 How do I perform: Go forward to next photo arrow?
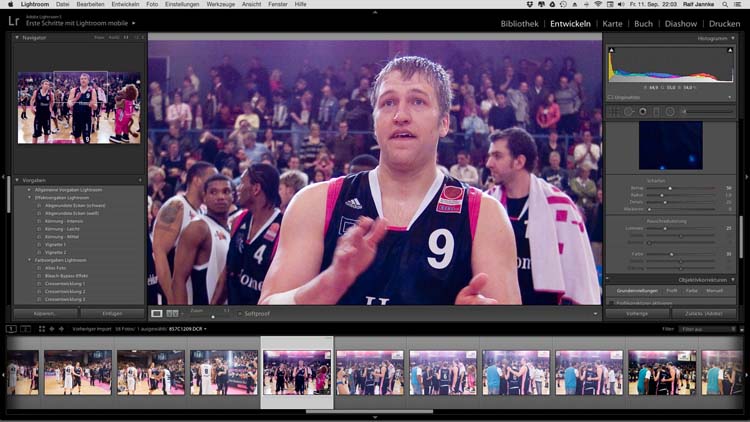[61, 329]
